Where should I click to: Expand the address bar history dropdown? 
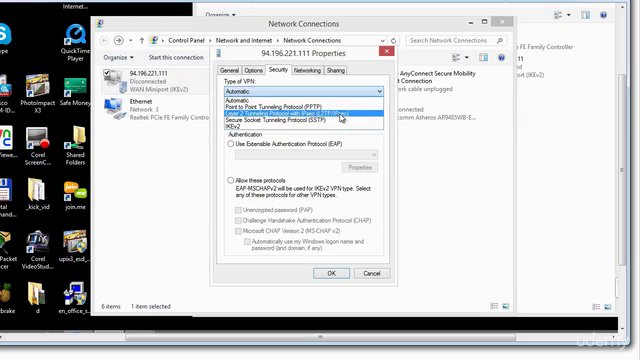(x=382, y=40)
